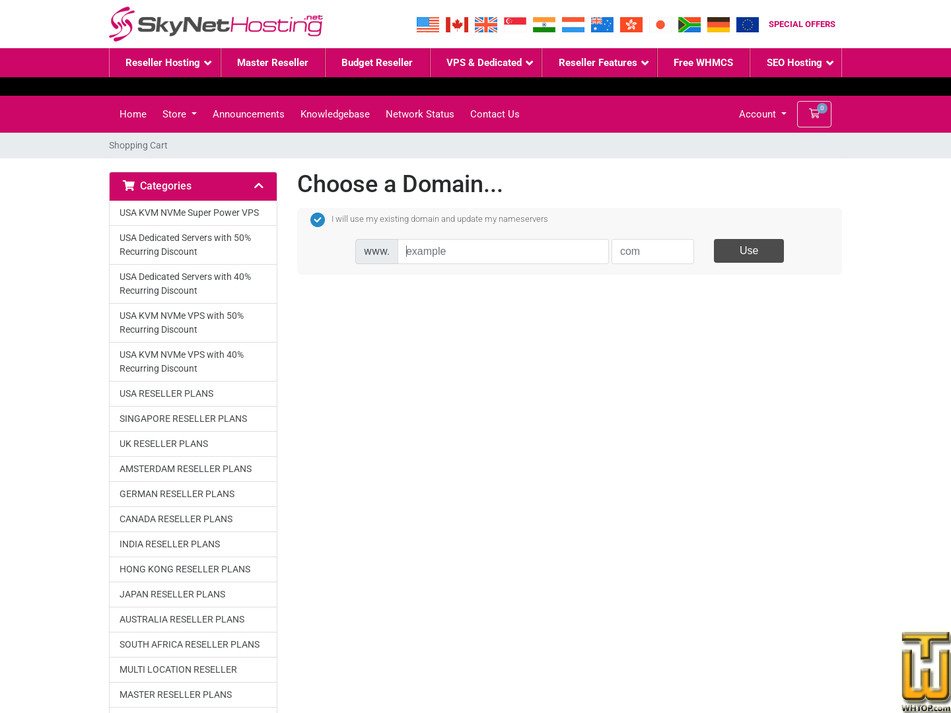Click the Canada flag icon
The image size is (951, 713).
[457, 24]
